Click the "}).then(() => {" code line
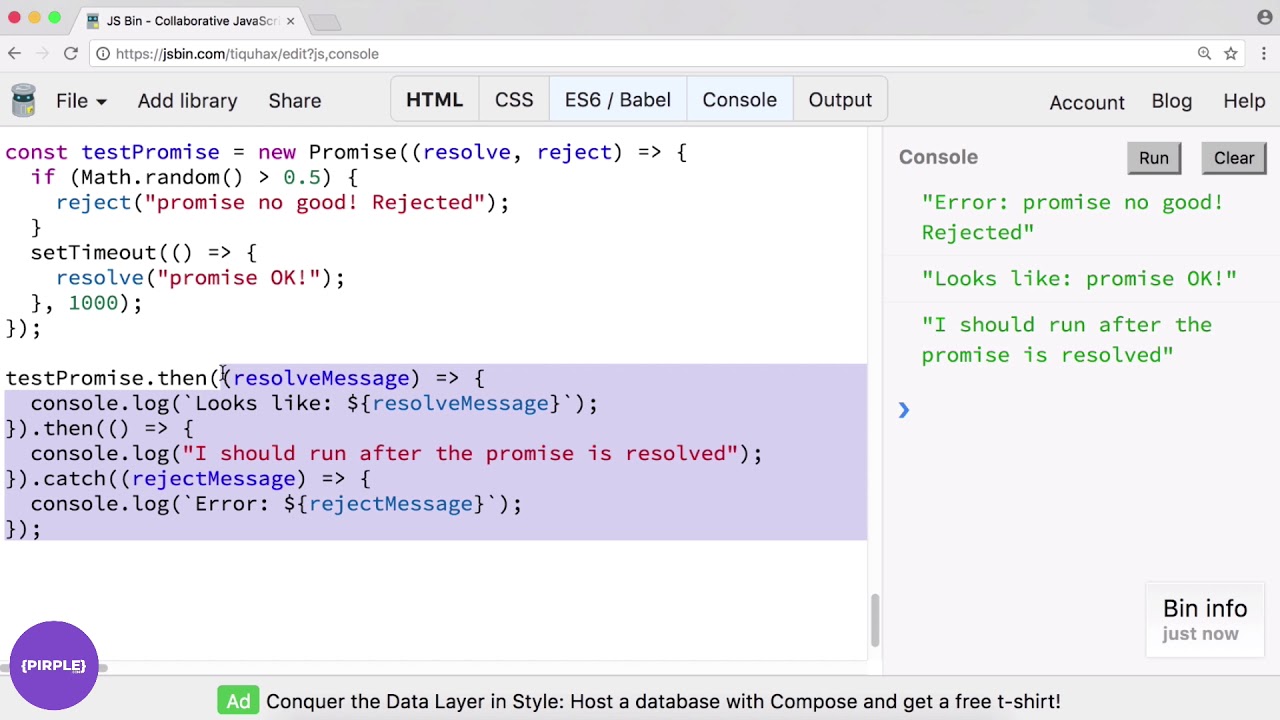Image resolution: width=1280 pixels, height=720 pixels. click(x=99, y=428)
